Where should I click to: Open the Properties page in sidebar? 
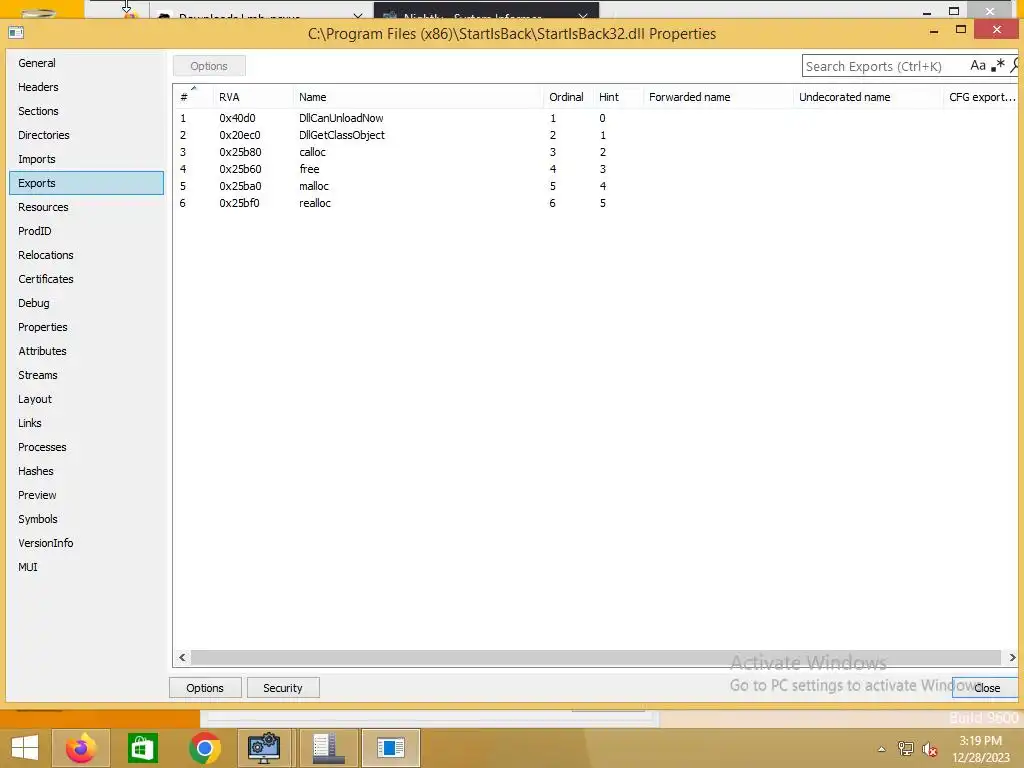86,327
